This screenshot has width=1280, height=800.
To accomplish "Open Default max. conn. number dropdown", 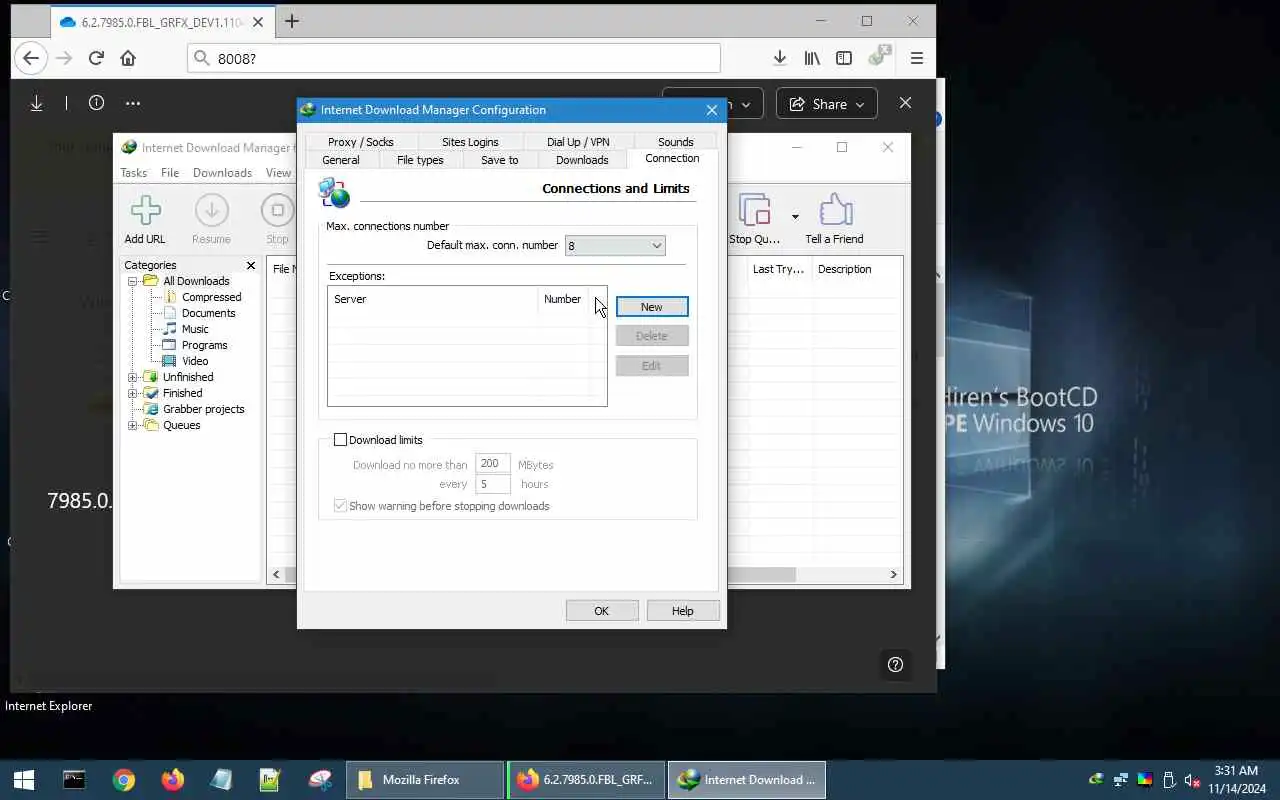I will pos(615,246).
